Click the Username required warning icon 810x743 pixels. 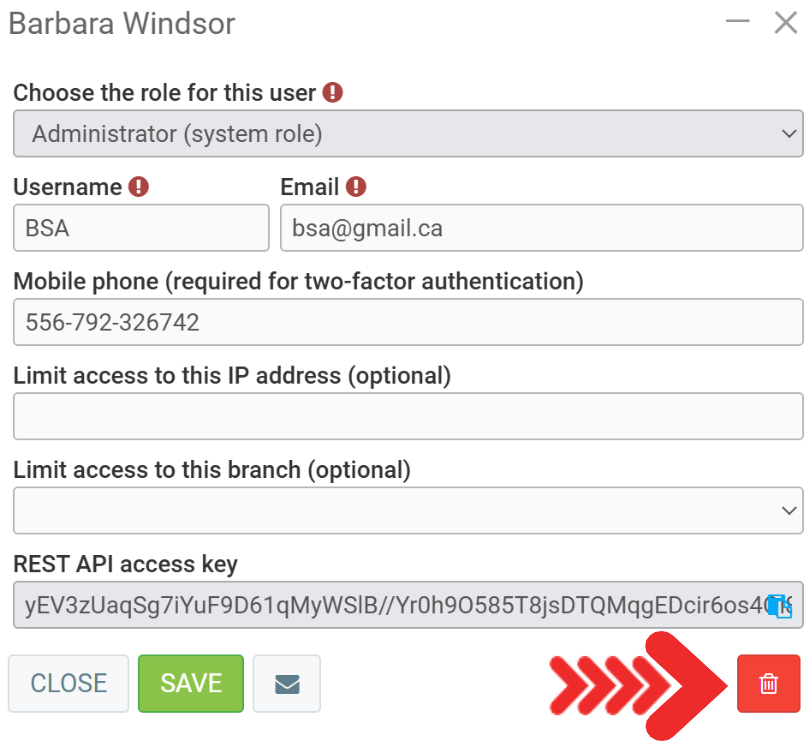tap(139, 187)
